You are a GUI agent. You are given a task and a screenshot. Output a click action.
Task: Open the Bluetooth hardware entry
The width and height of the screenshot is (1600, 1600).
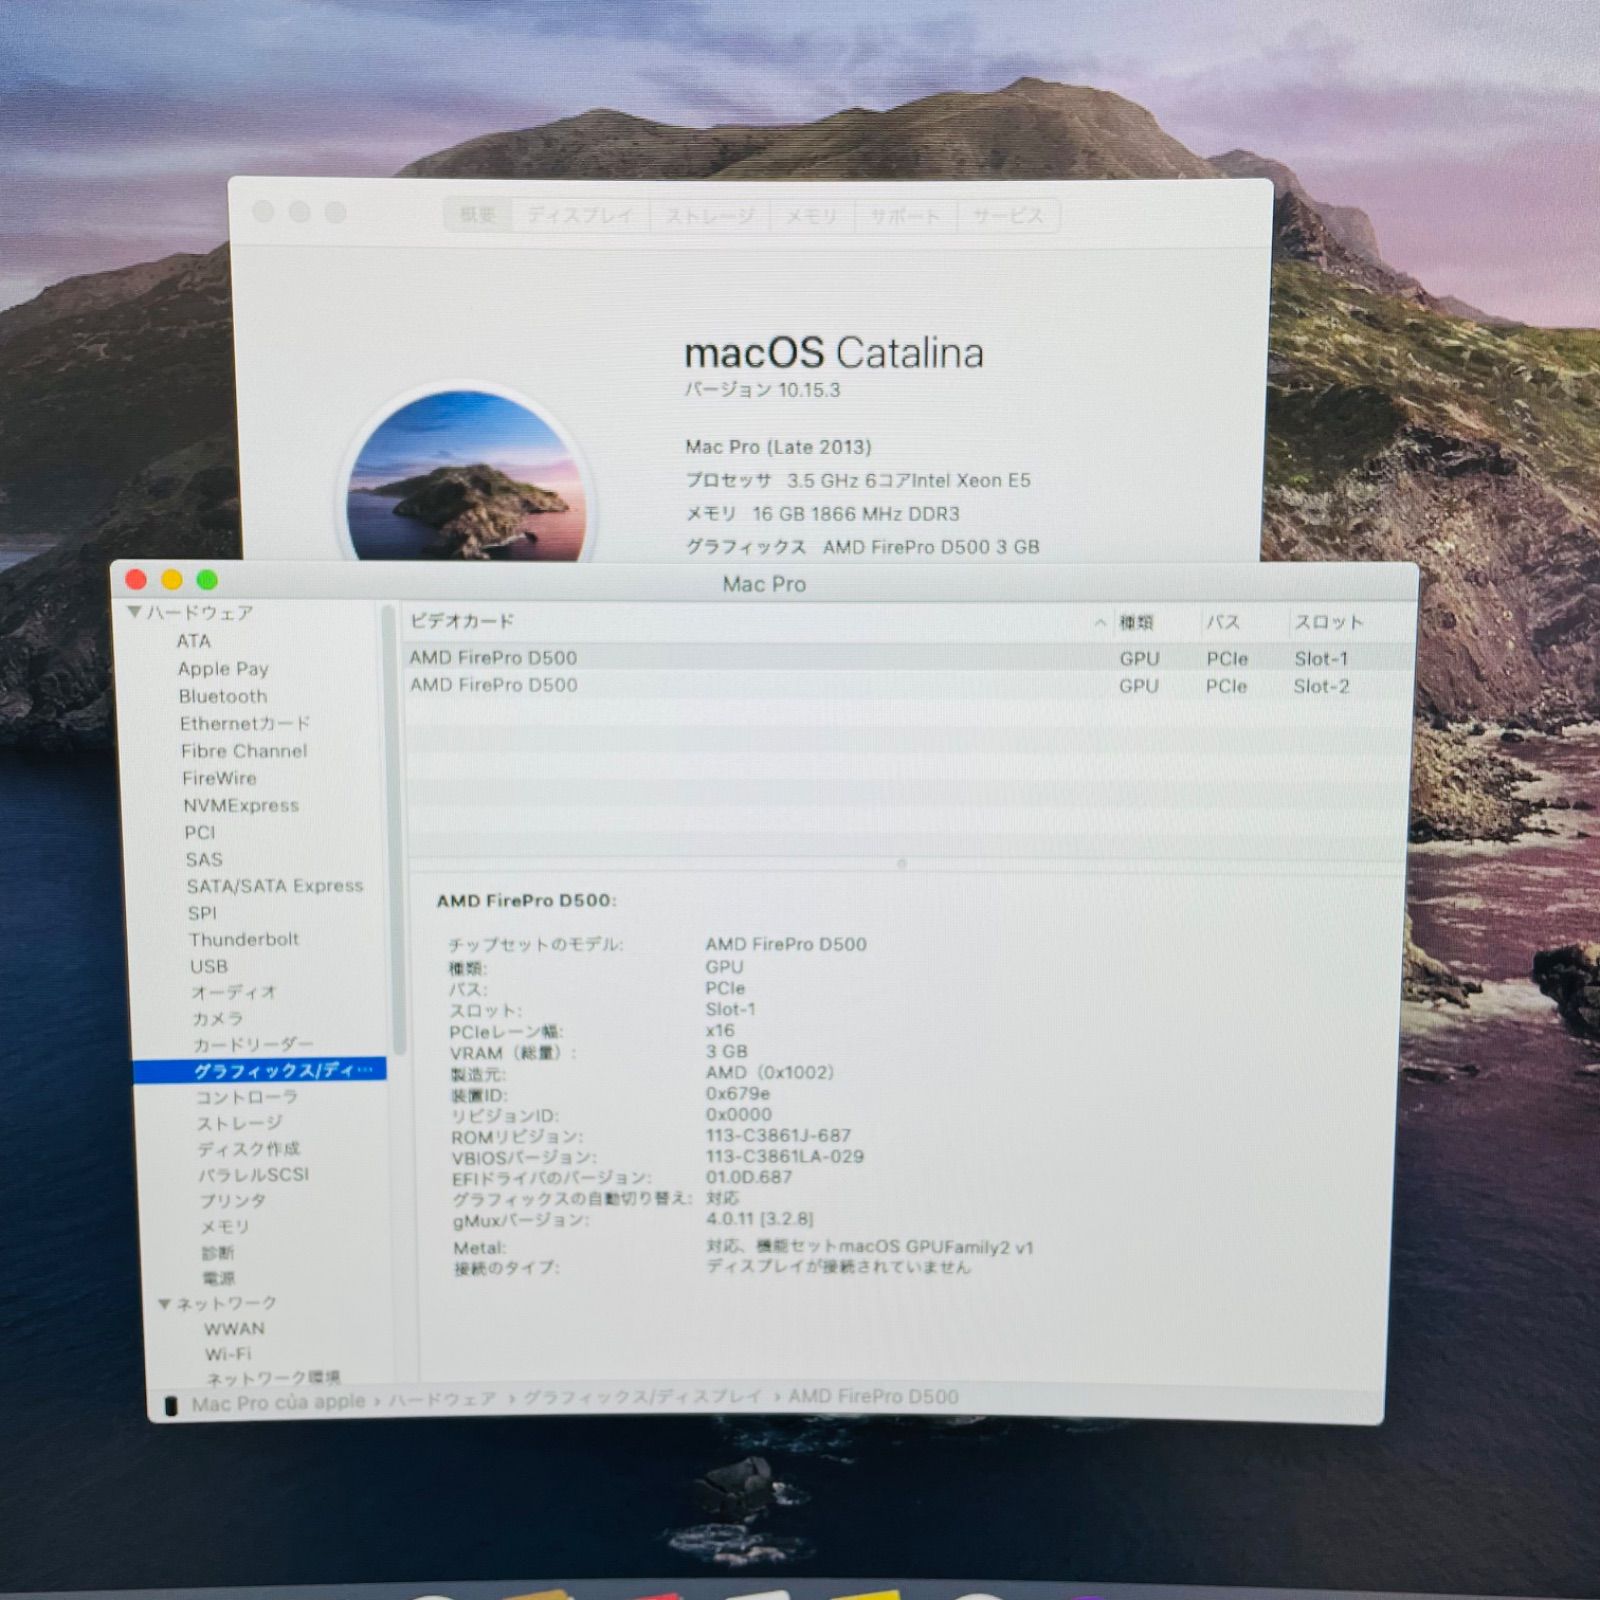click(223, 696)
